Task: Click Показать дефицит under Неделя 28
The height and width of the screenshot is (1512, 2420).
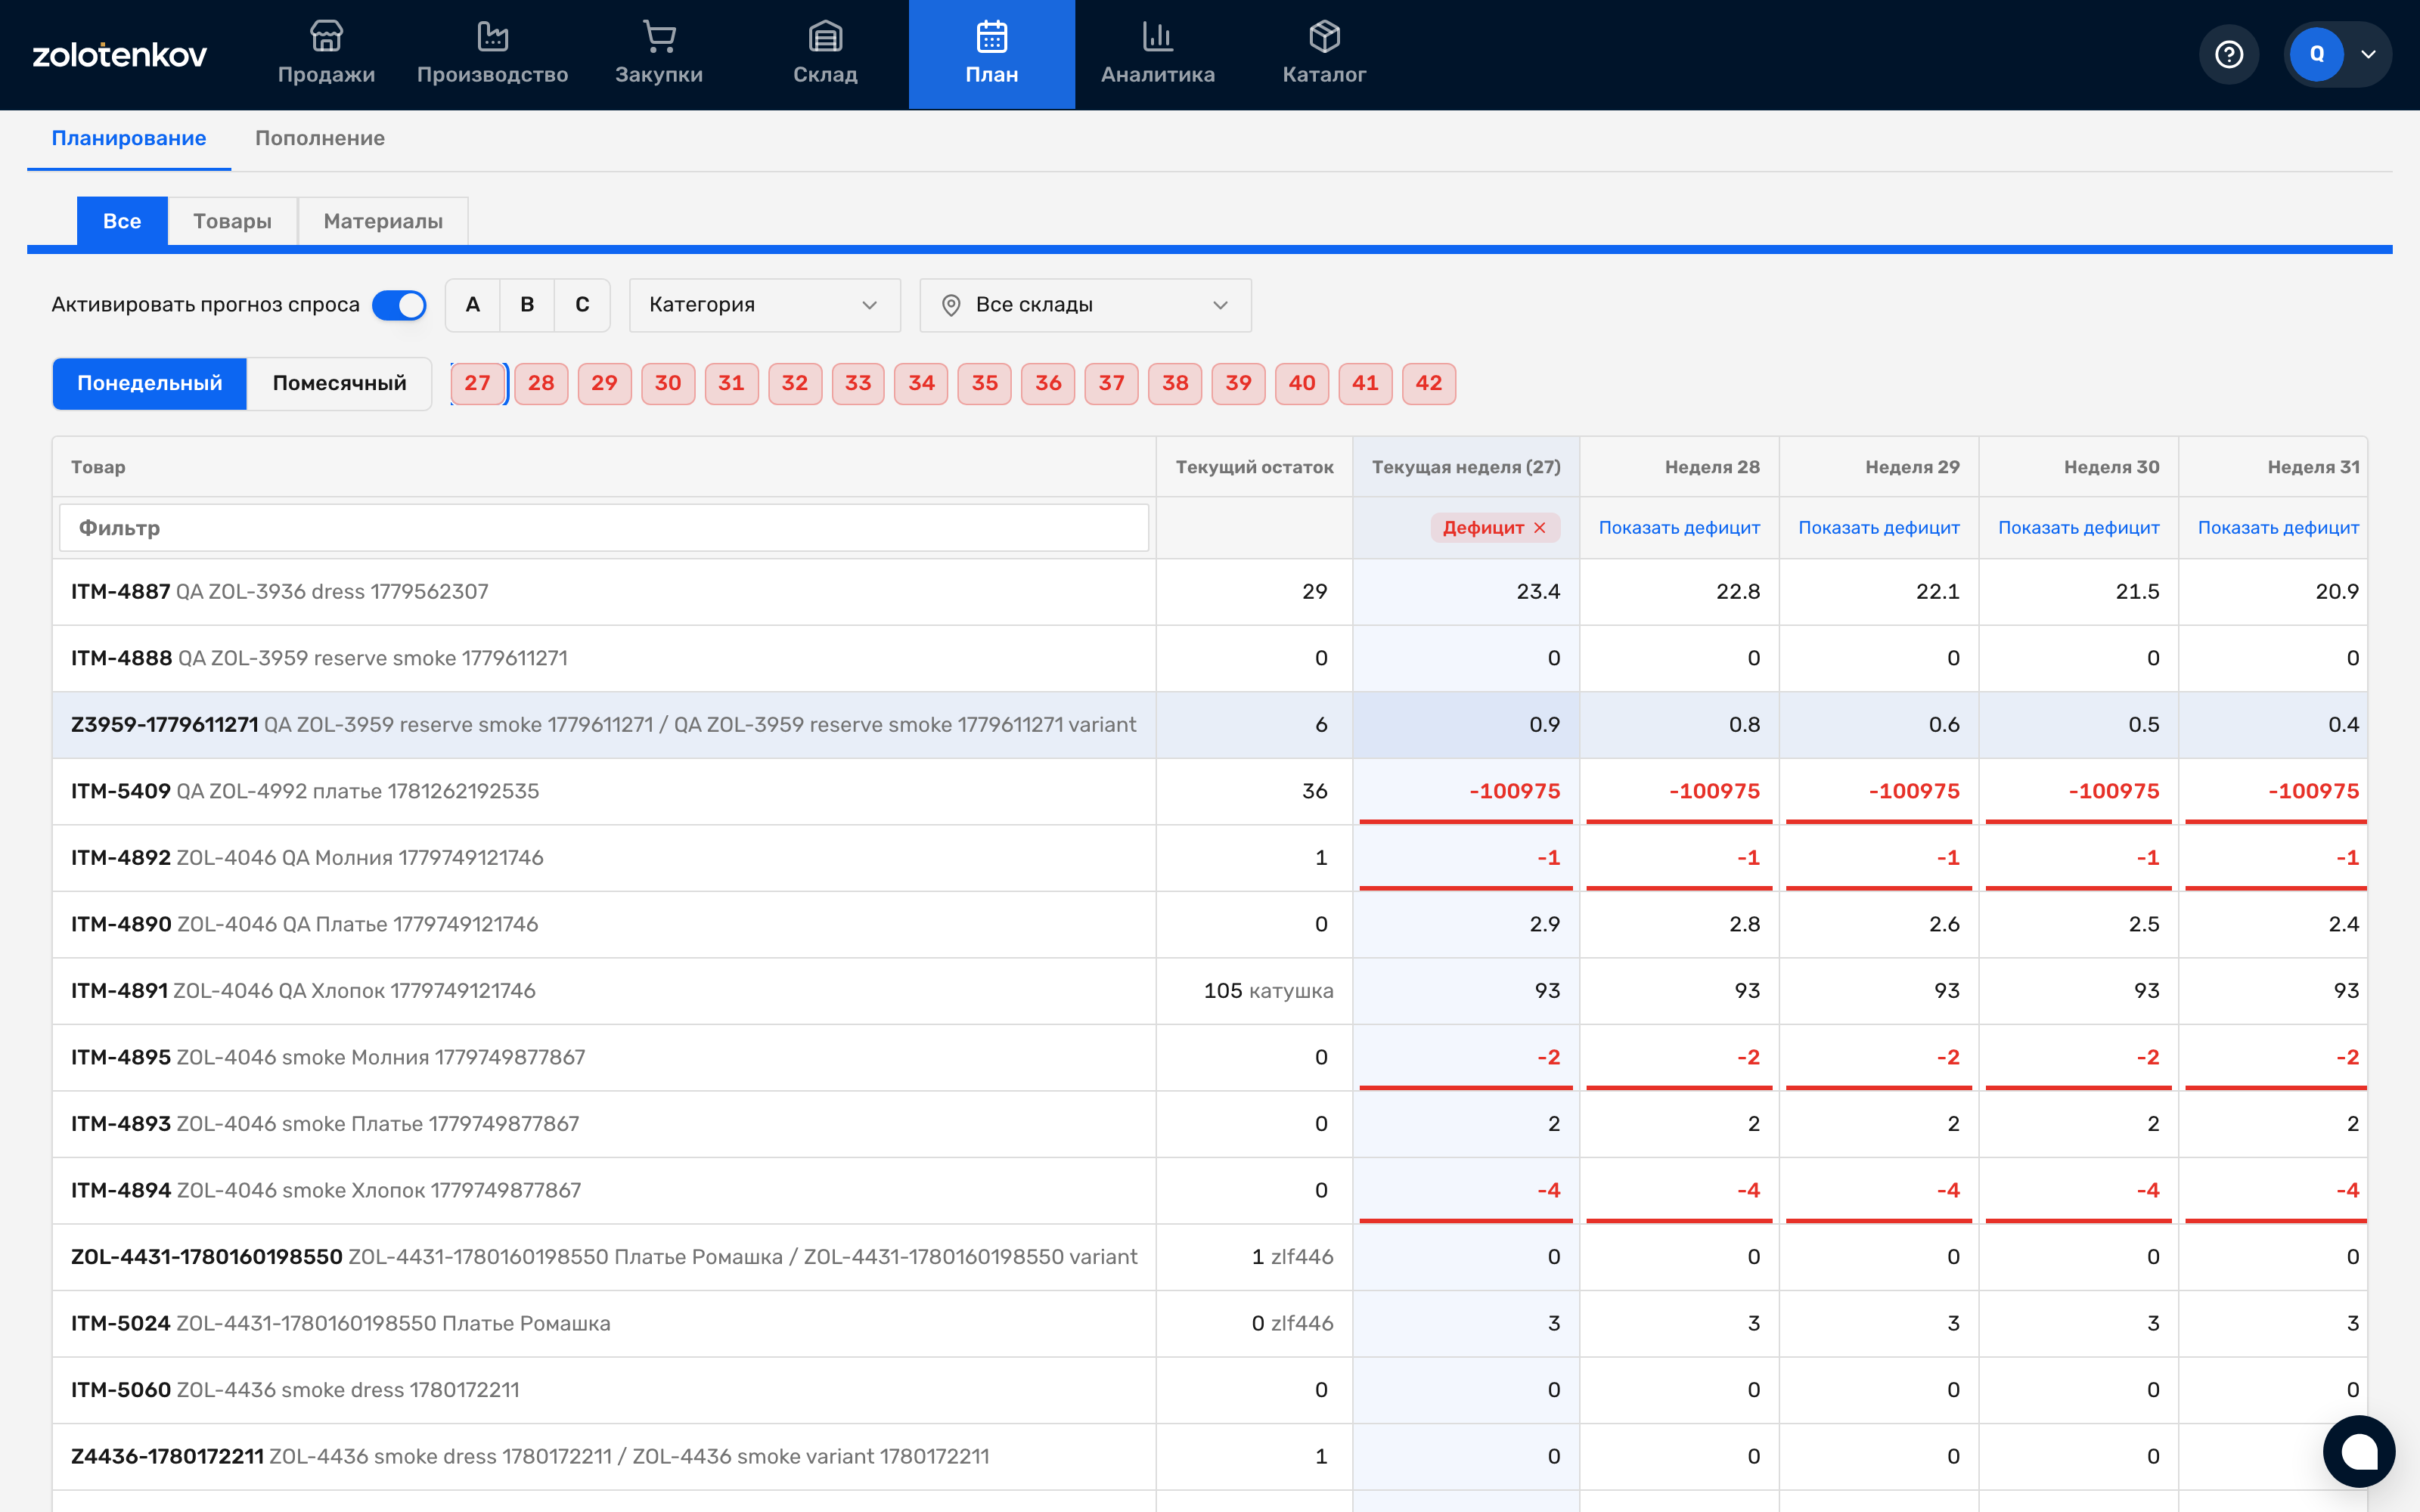Action: pos(1679,528)
